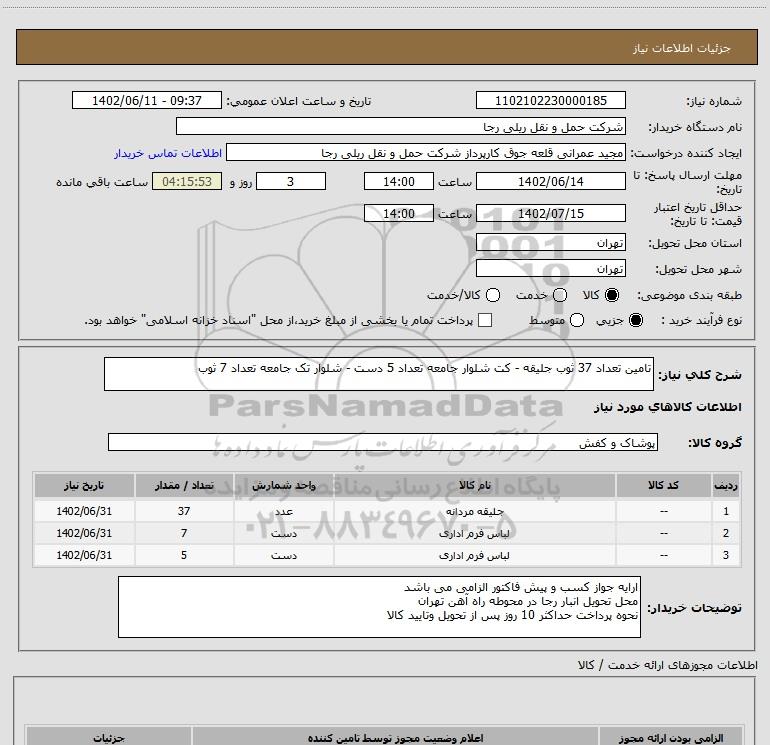The height and width of the screenshot is (745, 770).
Task: Click the request creator field مجید عمرانی
Action: (x=426, y=152)
